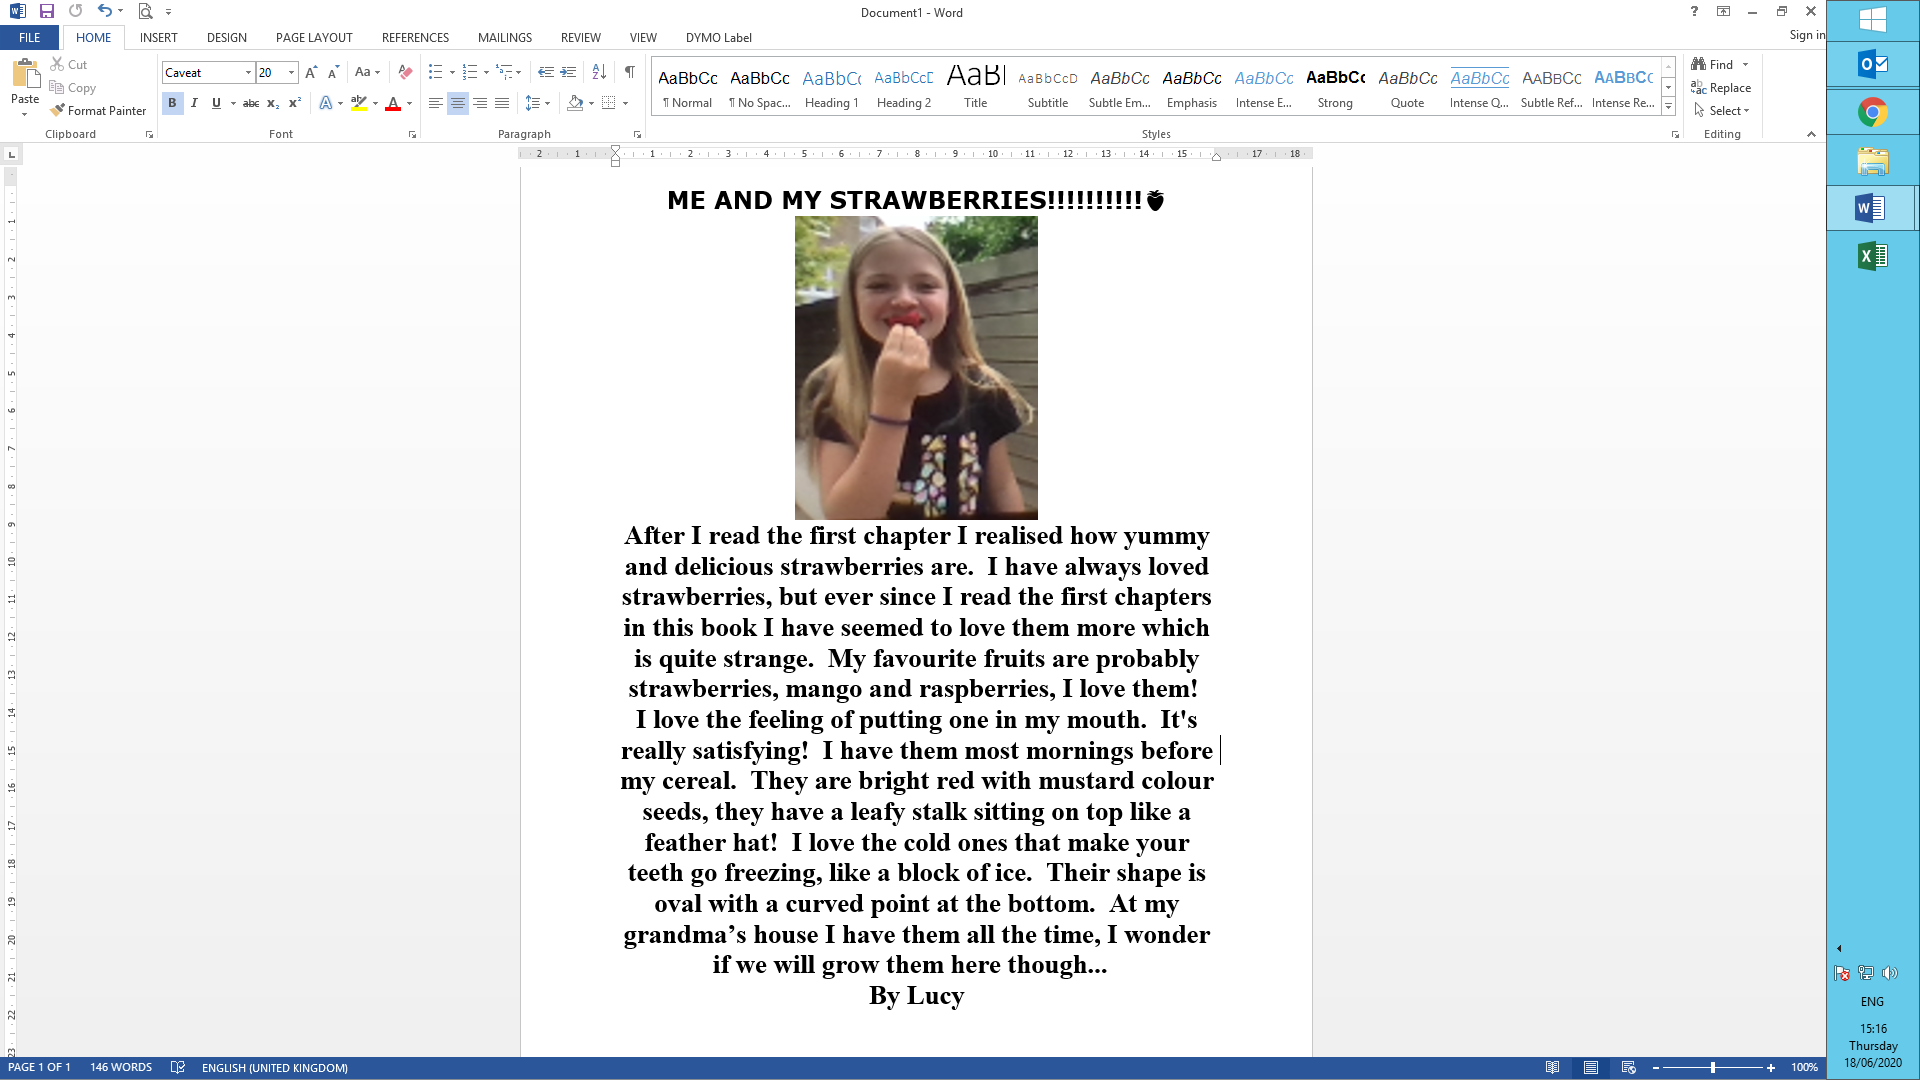
Task: Switch to the REFERENCES tab
Action: pos(415,38)
